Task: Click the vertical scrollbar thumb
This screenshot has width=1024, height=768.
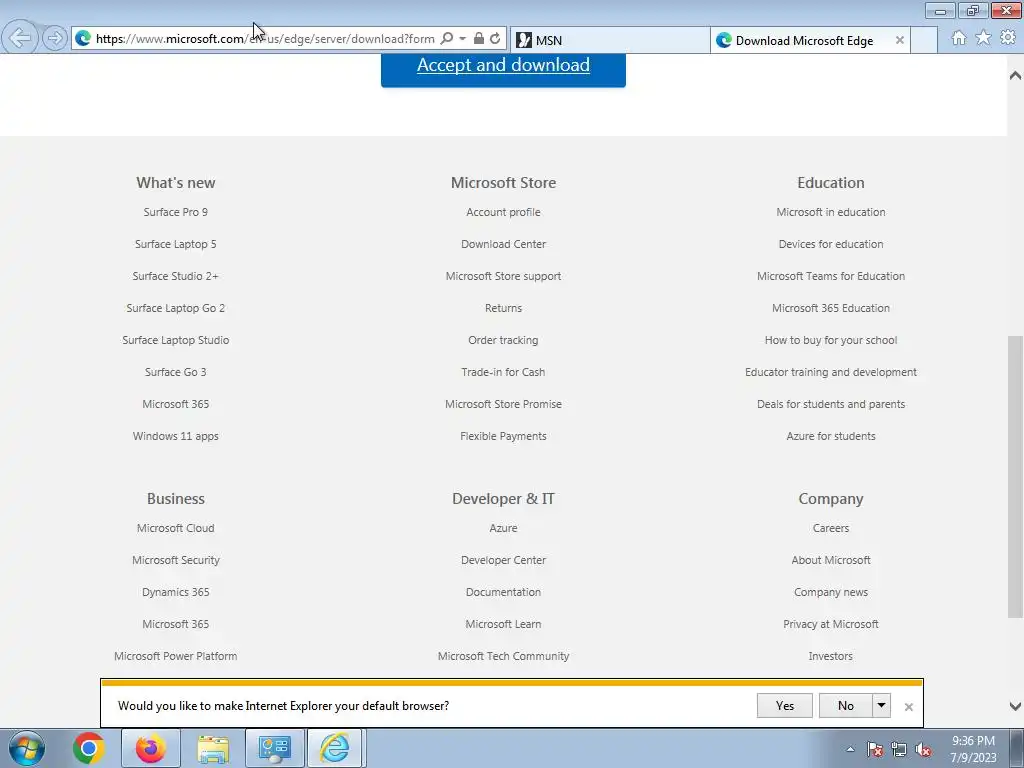Action: [x=1016, y=477]
